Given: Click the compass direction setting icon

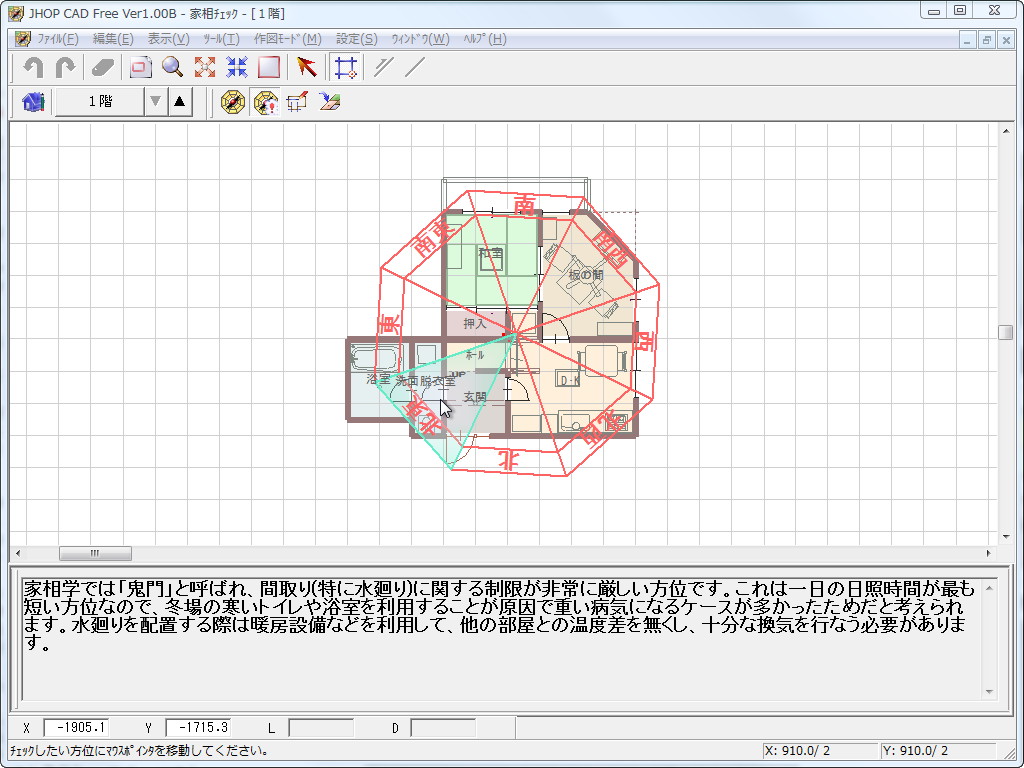Looking at the screenshot, I should (x=232, y=102).
